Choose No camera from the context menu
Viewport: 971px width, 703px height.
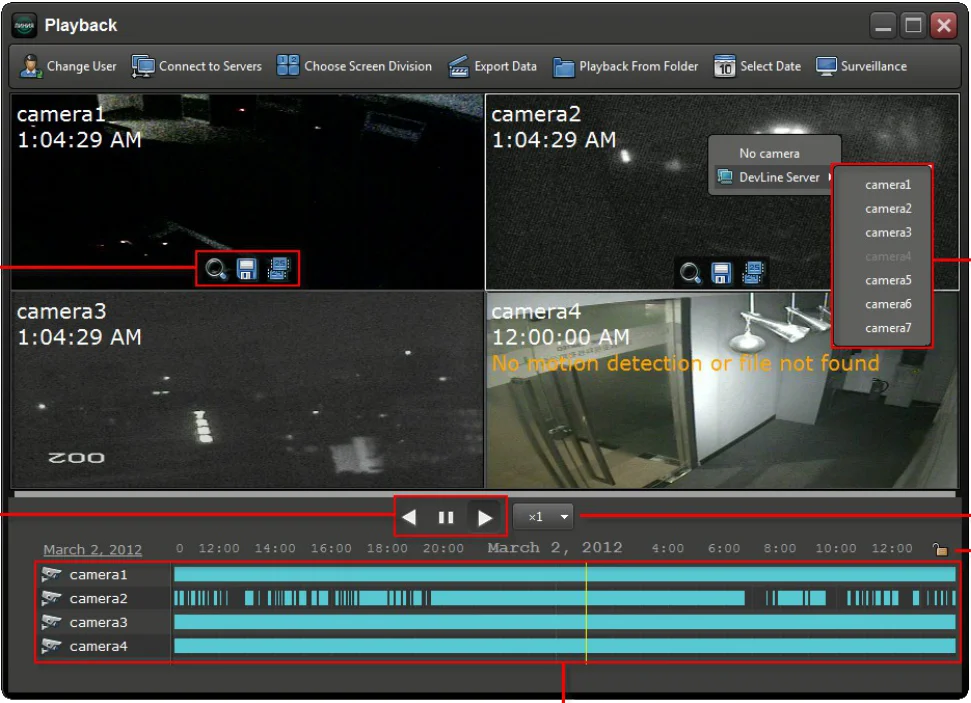coord(769,153)
